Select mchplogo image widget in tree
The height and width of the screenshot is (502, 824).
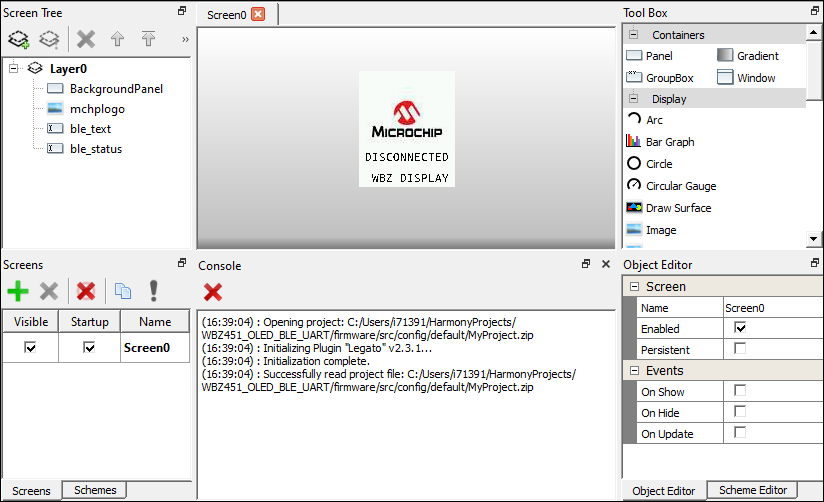point(97,109)
